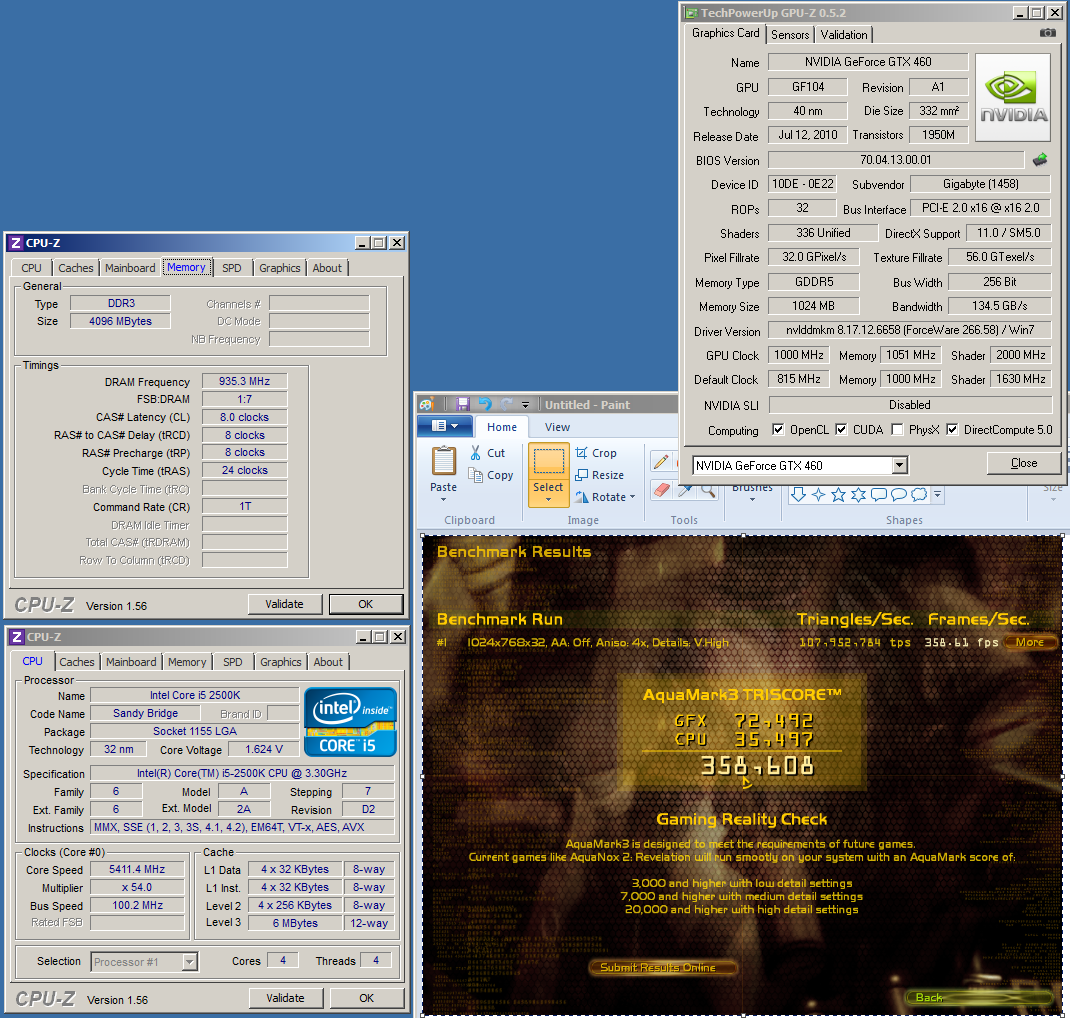This screenshot has height=1018, width=1070.
Task: Click Validate in the lower CPU-Z CPU window
Action: (285, 998)
